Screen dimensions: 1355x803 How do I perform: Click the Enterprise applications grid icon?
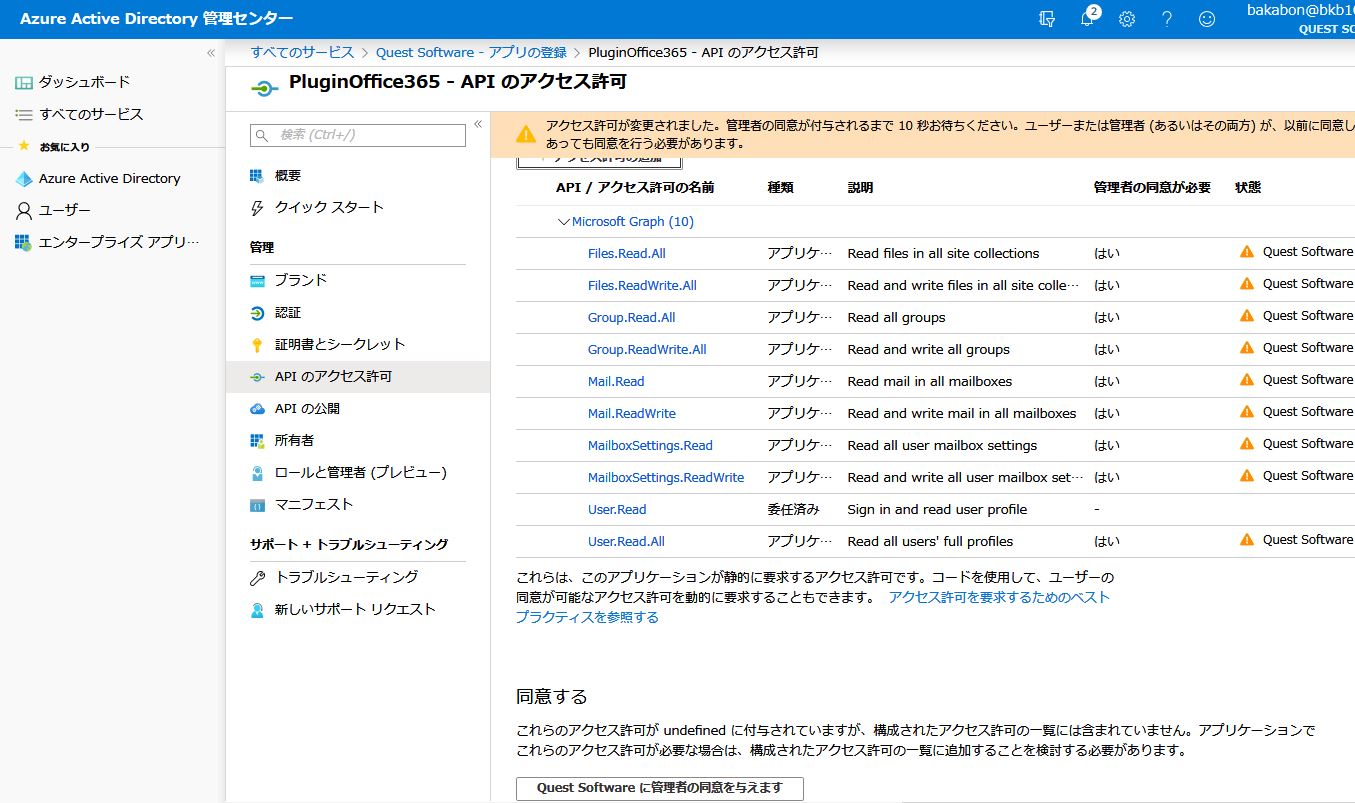tap(24, 242)
